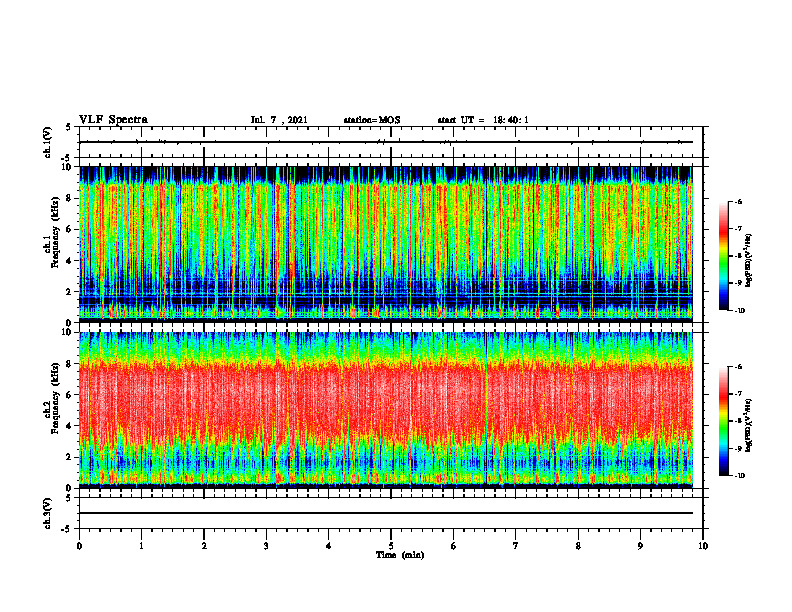The height and width of the screenshot is (612, 792).
Task: Click the ch.1 color bar units label
Action: click(x=749, y=261)
